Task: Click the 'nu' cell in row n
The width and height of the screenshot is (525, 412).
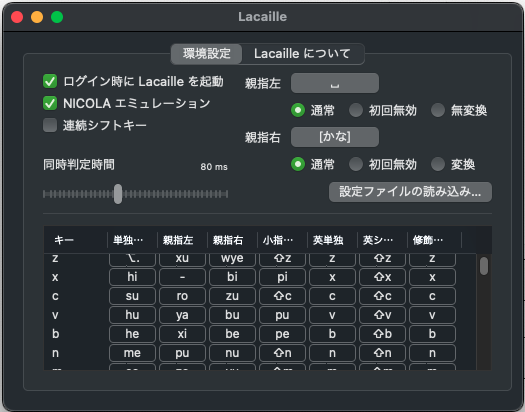Action: [x=232, y=353]
